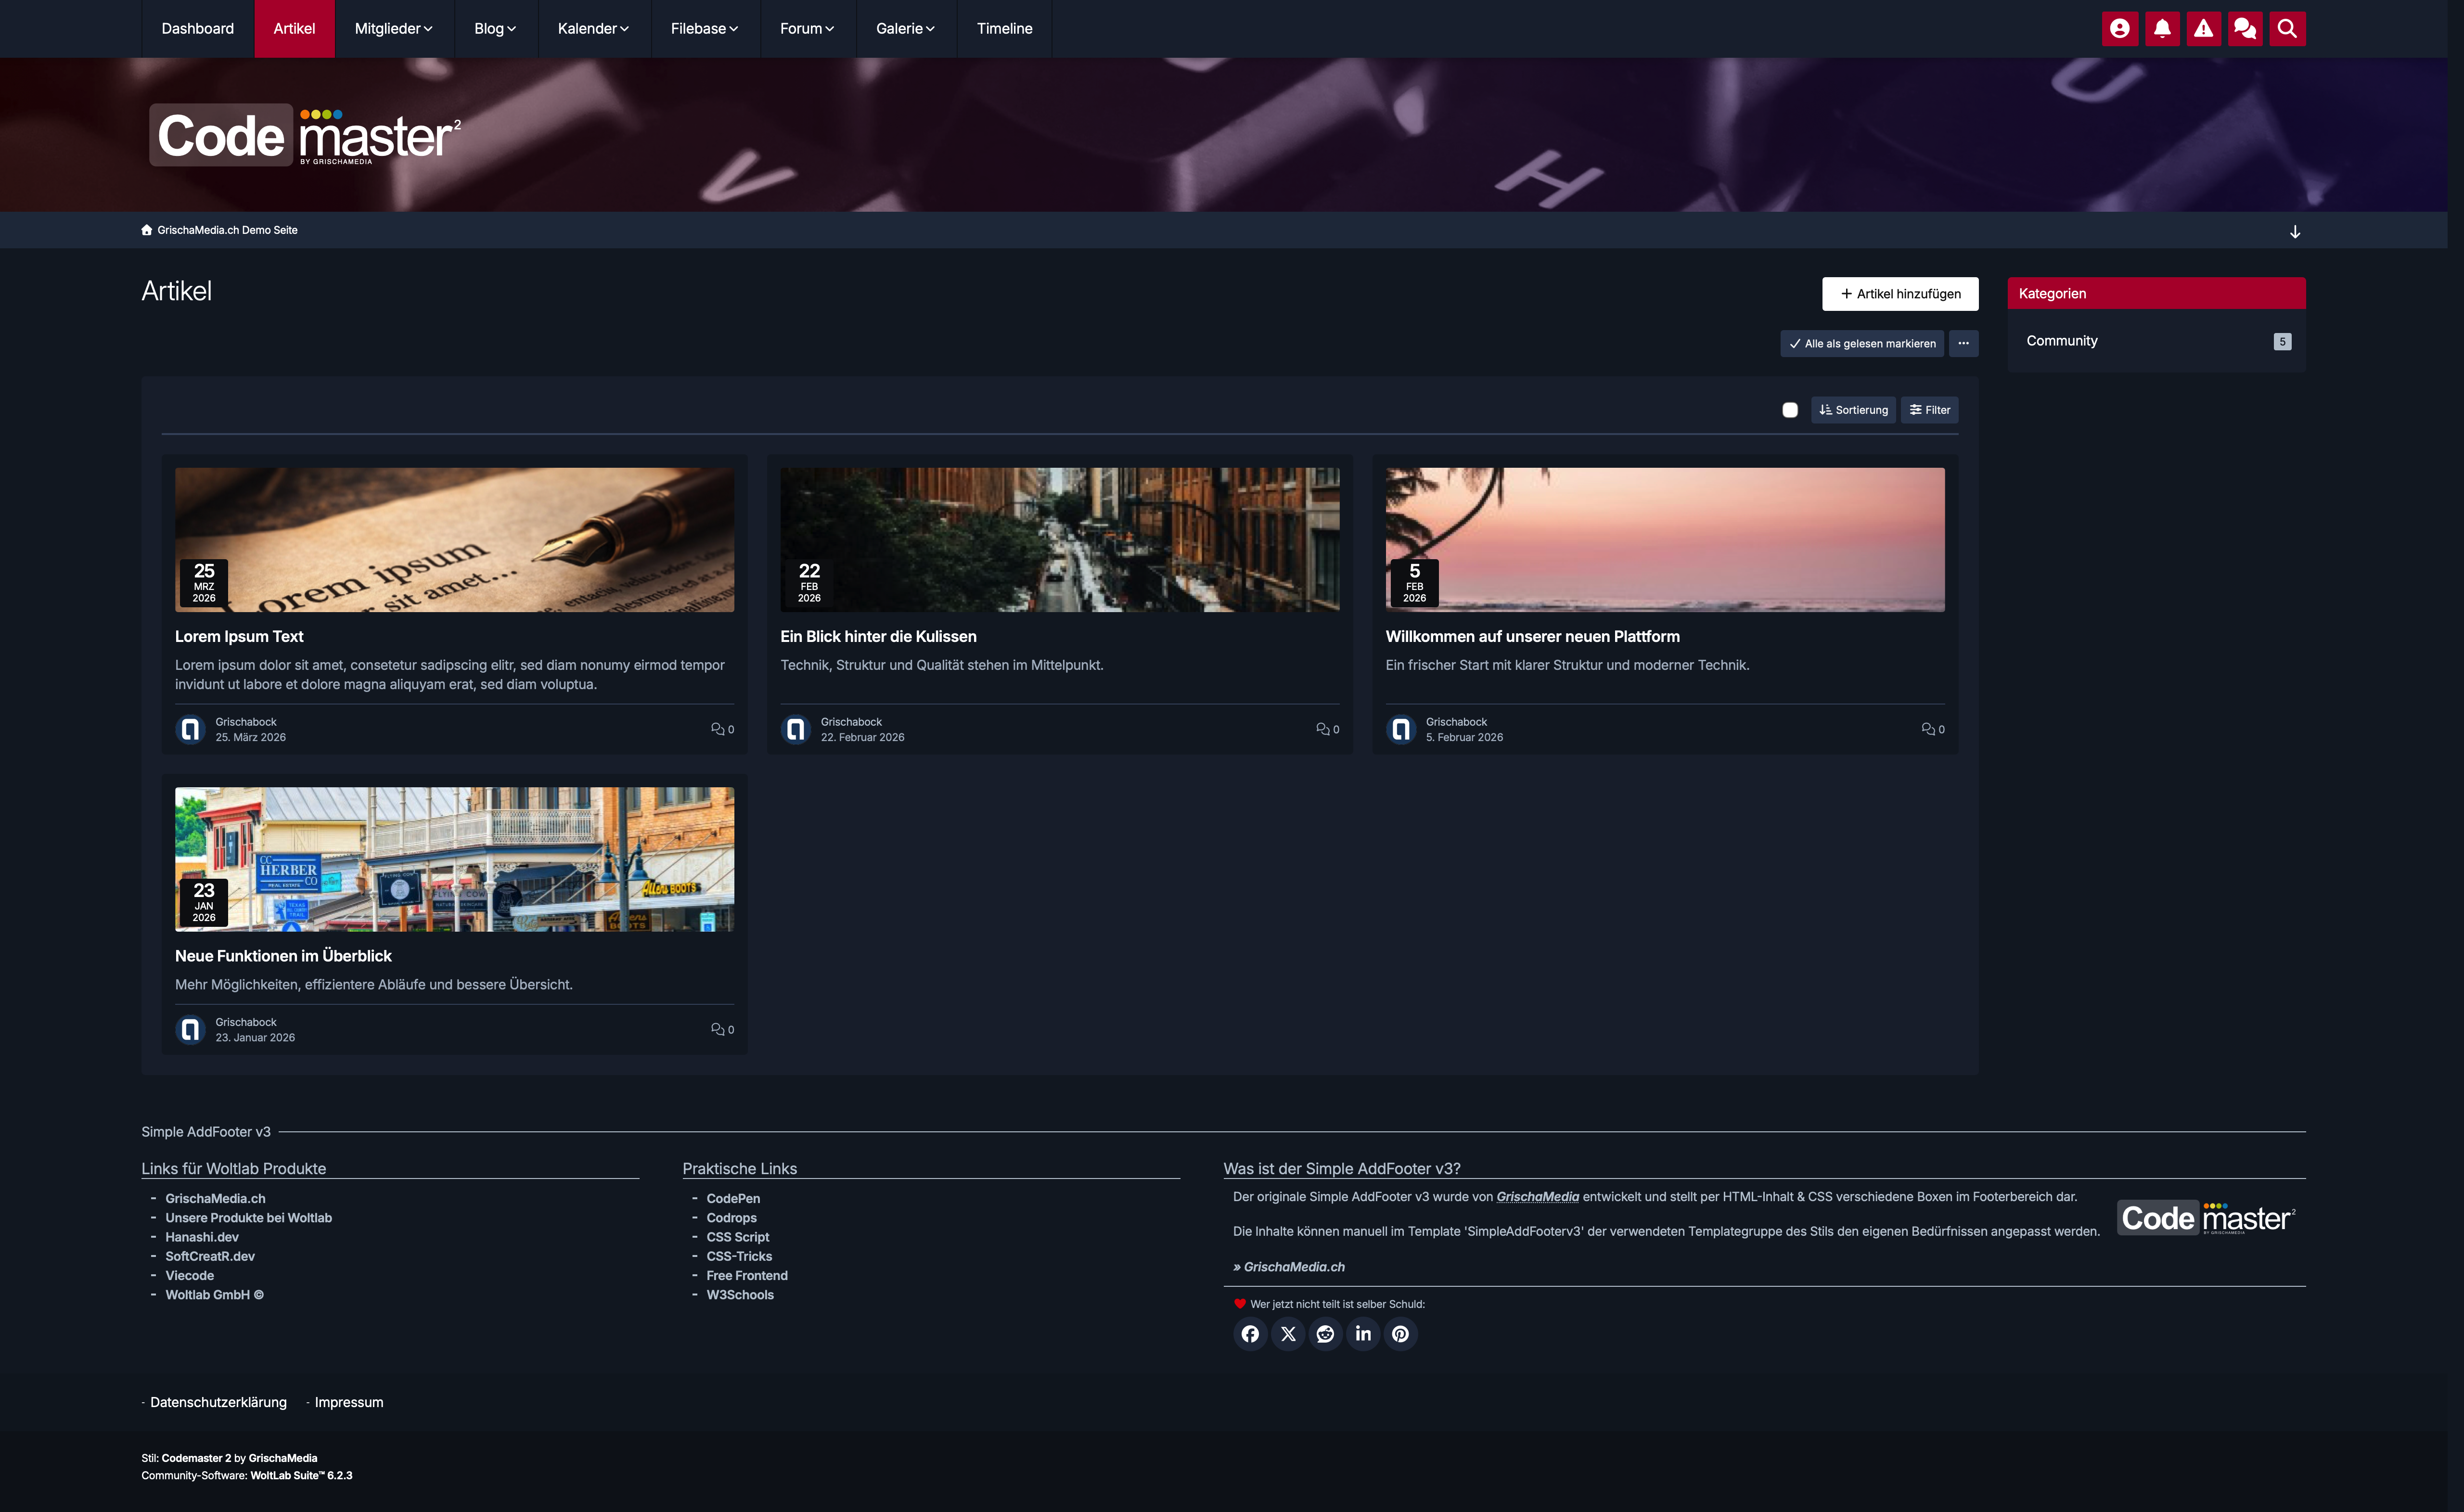Click the category count badge 5
The image size is (2464, 1512).
[x=2282, y=342]
